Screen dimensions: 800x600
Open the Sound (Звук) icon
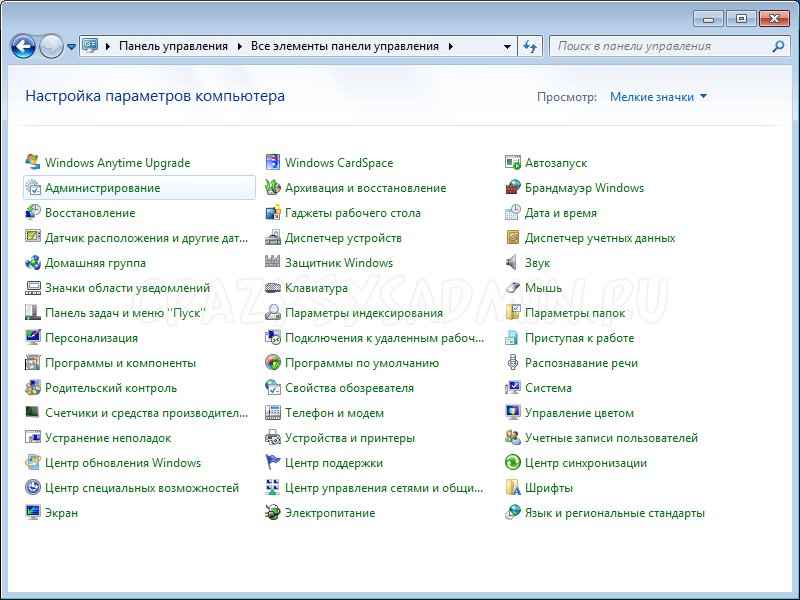513,263
